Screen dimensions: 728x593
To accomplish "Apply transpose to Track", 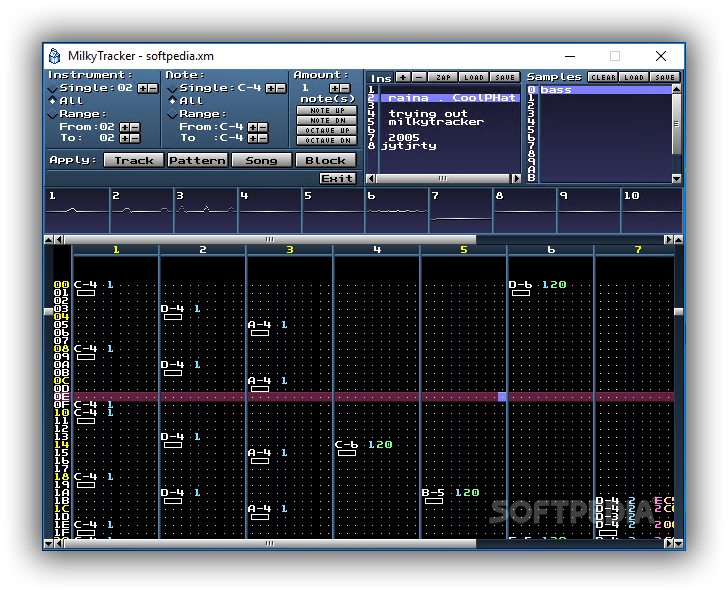I will click(134, 160).
